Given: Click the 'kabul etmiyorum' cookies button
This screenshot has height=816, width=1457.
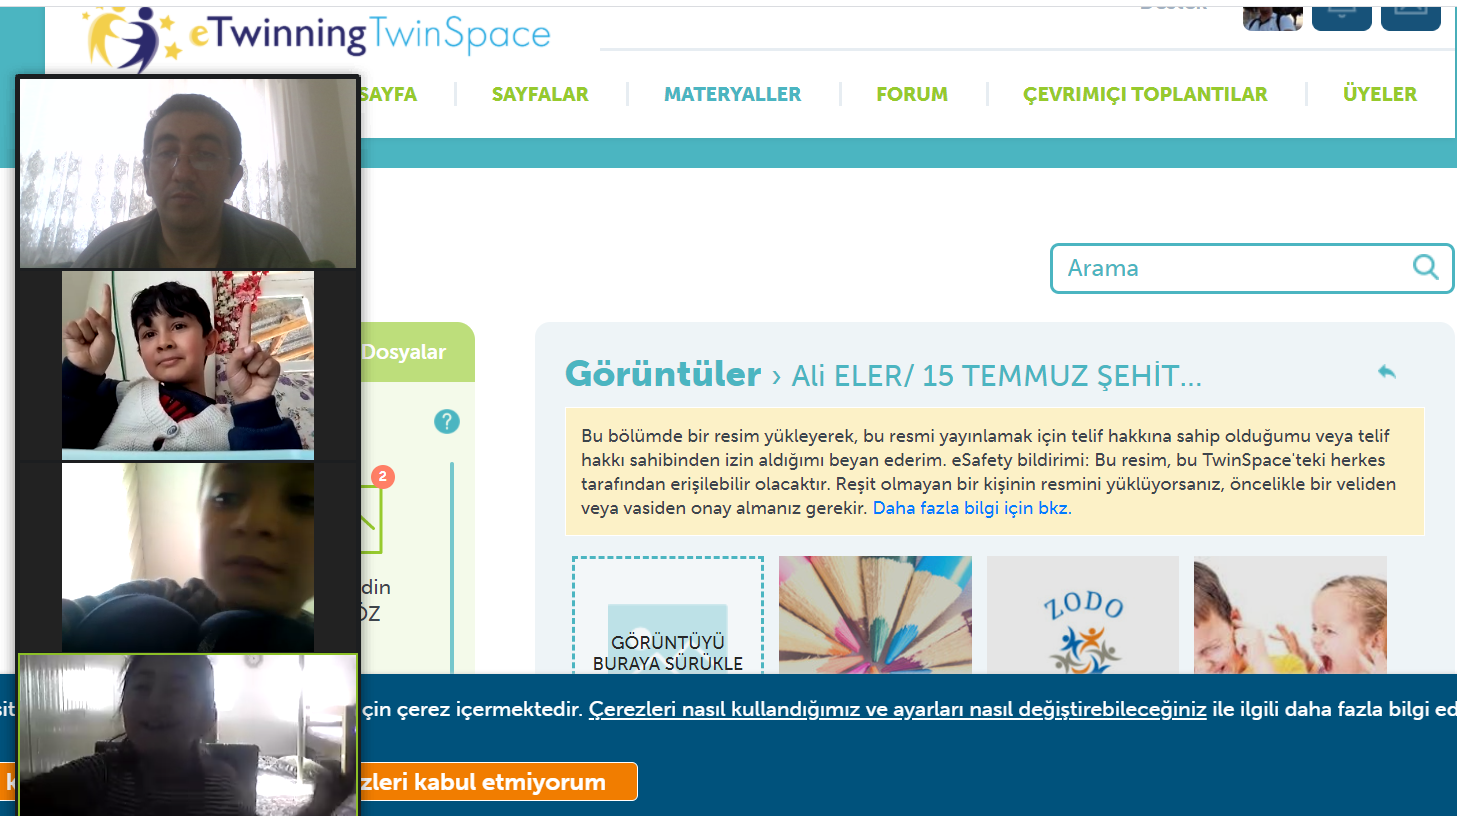Looking at the screenshot, I should pyautogui.click(x=497, y=782).
